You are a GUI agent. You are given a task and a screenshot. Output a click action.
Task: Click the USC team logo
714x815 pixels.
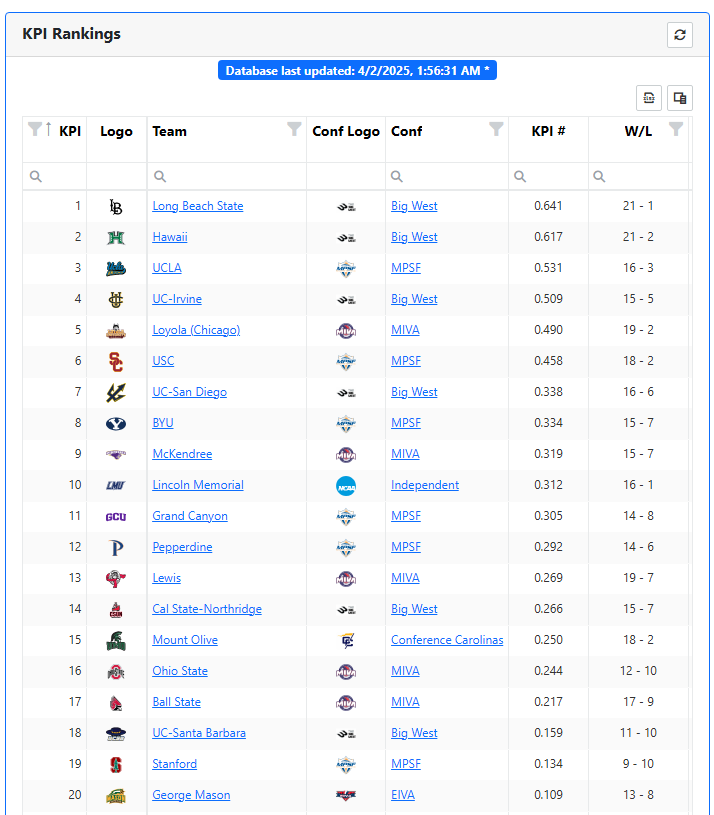116,362
